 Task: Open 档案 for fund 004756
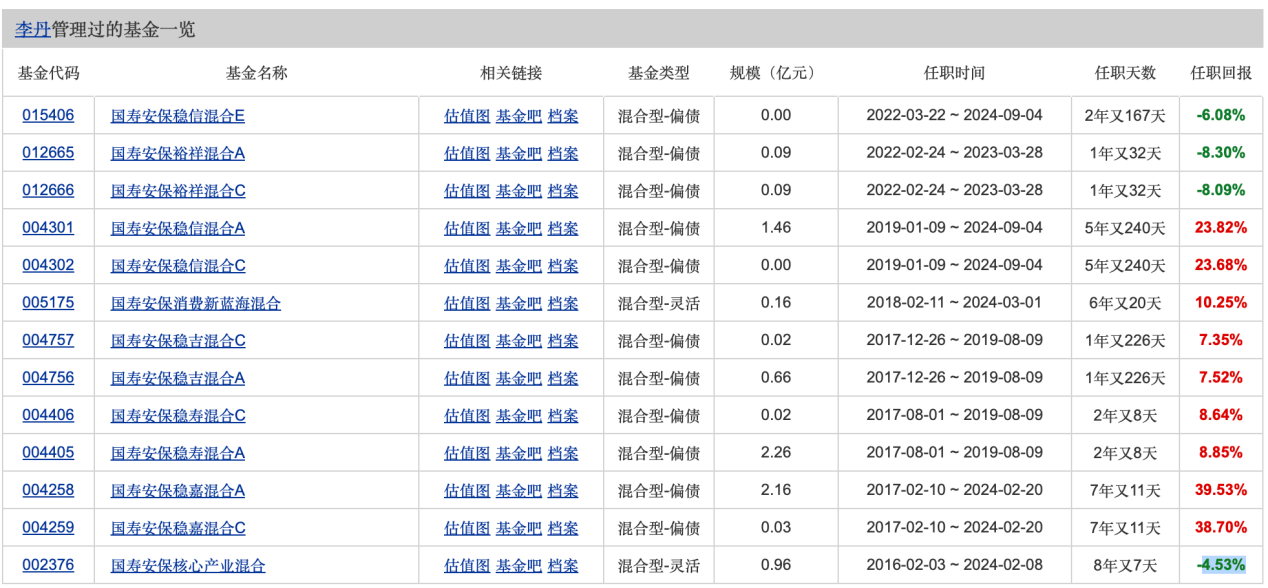pos(563,378)
